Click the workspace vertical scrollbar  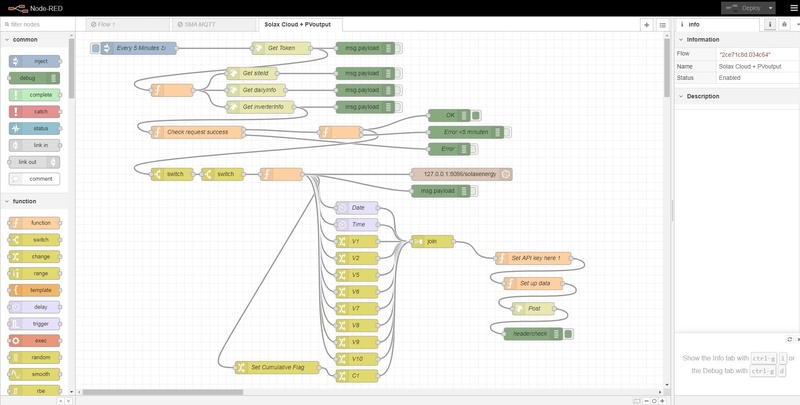pos(667,68)
